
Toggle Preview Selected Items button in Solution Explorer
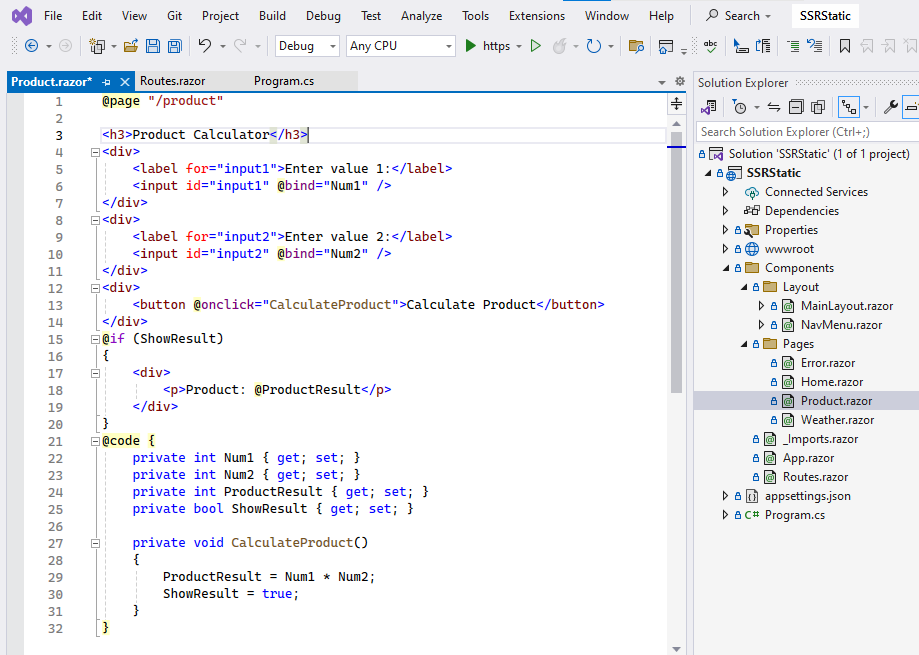tap(912, 107)
